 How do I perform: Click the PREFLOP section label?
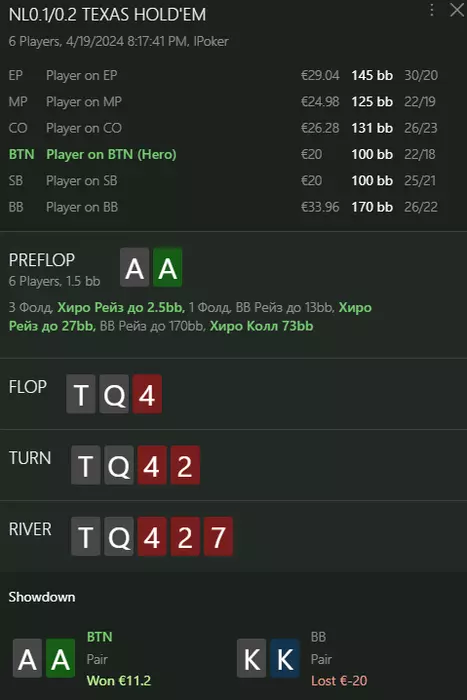42,260
